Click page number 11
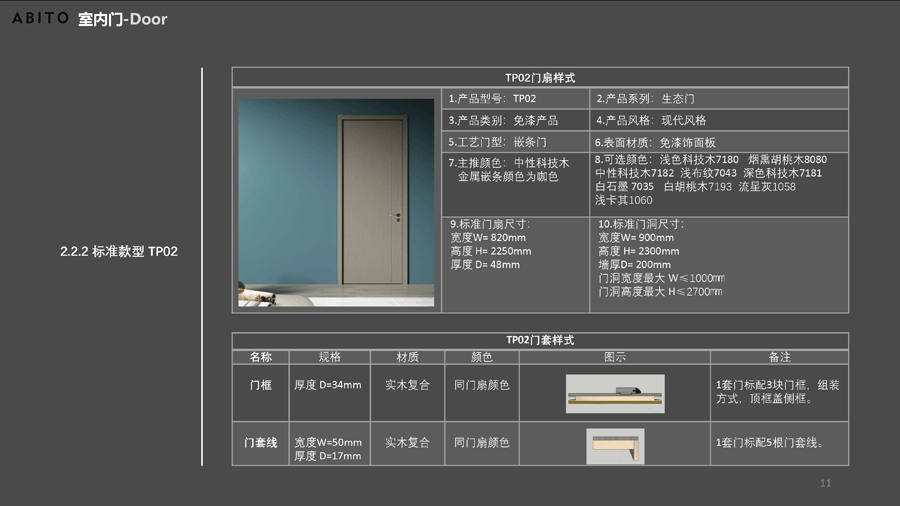The image size is (900, 506). coord(825,483)
